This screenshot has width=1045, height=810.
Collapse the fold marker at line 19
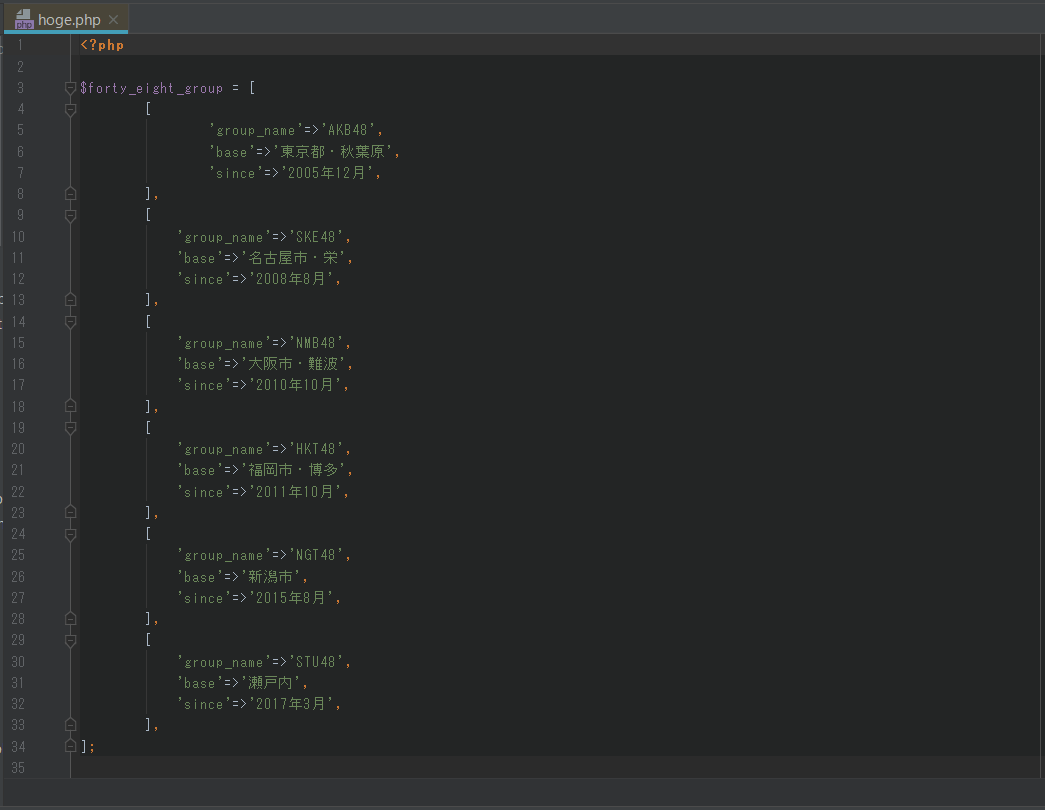pyautogui.click(x=70, y=428)
